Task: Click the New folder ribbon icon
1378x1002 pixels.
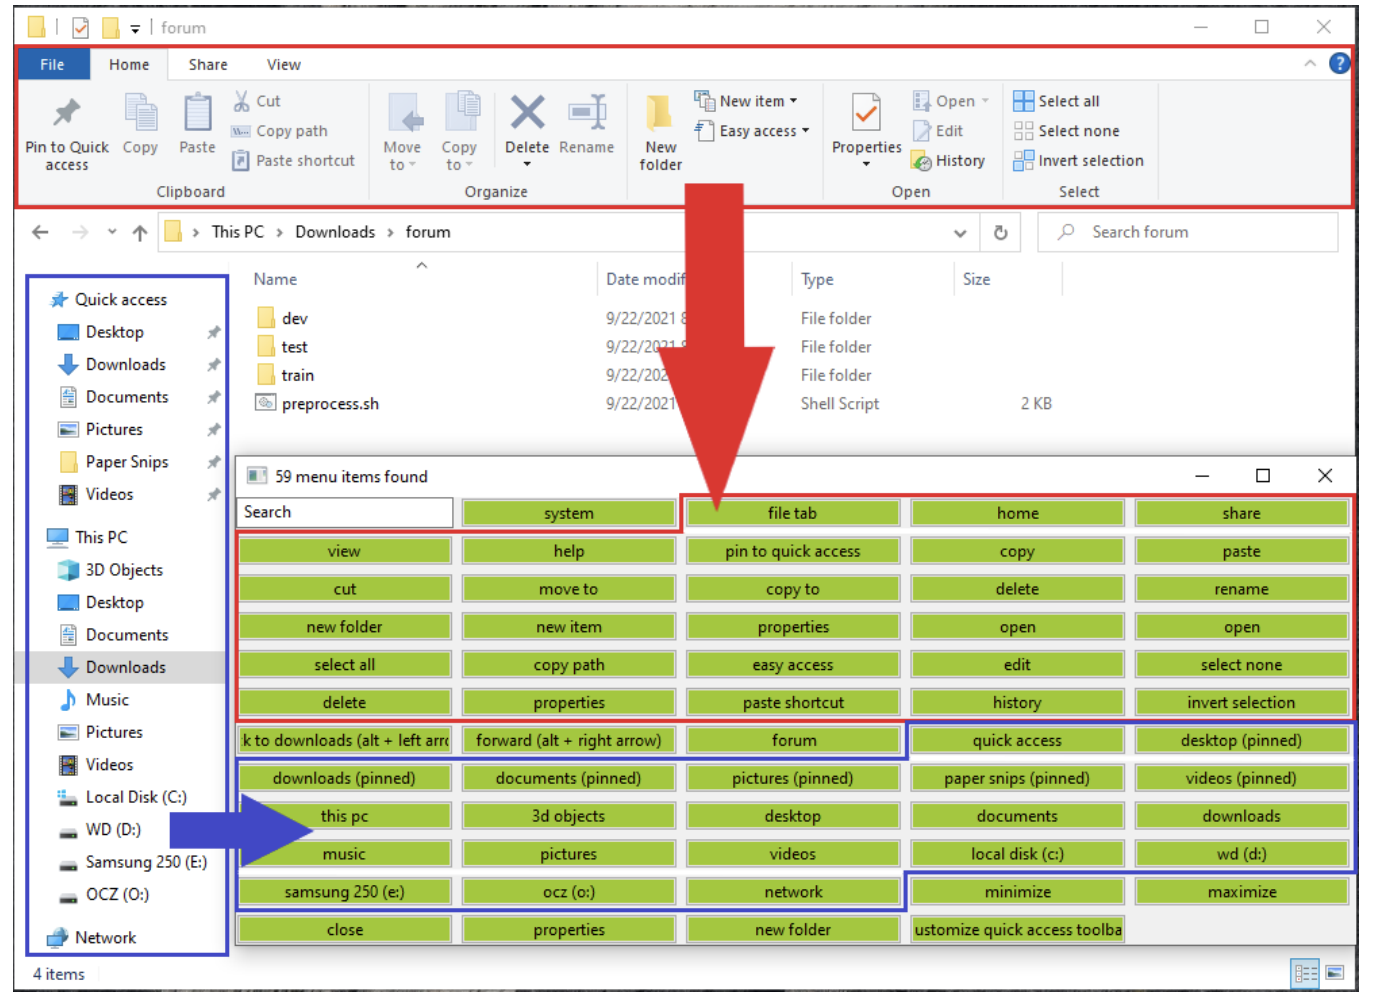Action: tap(660, 115)
